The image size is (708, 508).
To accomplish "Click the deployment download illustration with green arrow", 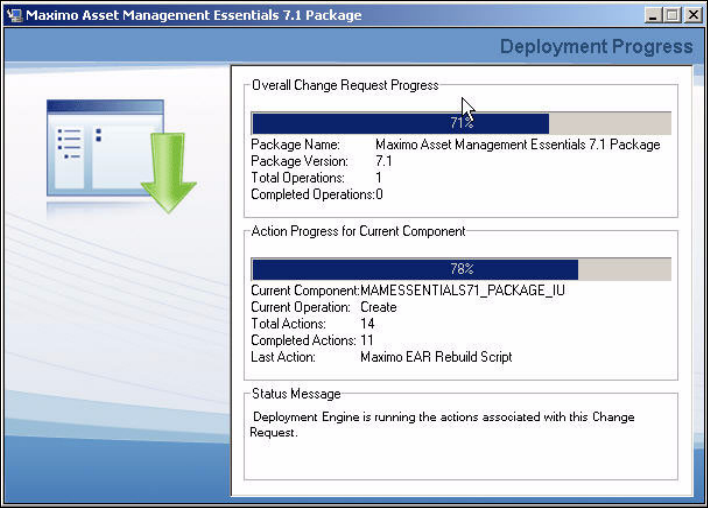I will tap(121, 156).
